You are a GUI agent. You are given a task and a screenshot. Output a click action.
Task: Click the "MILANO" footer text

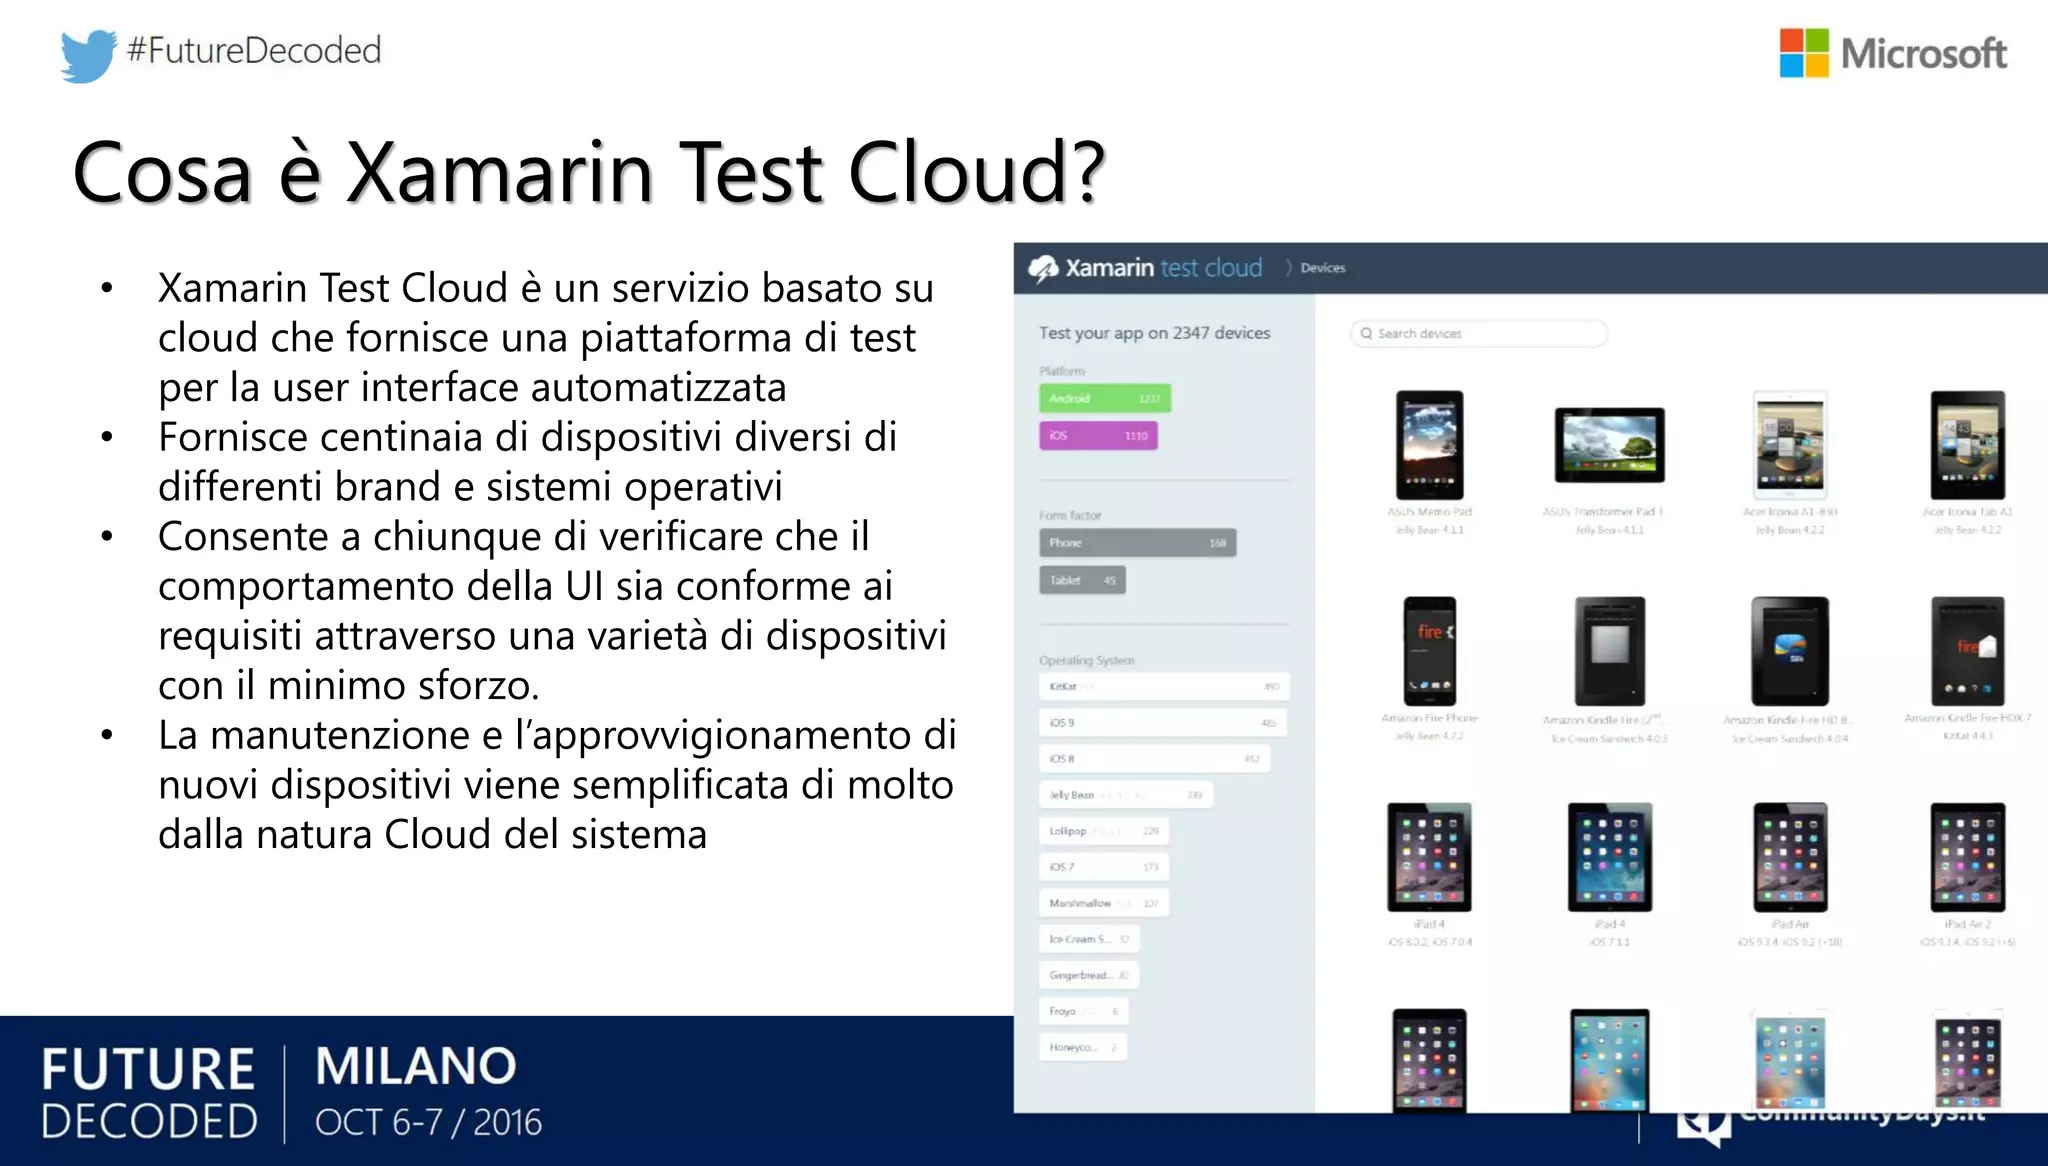(416, 1066)
